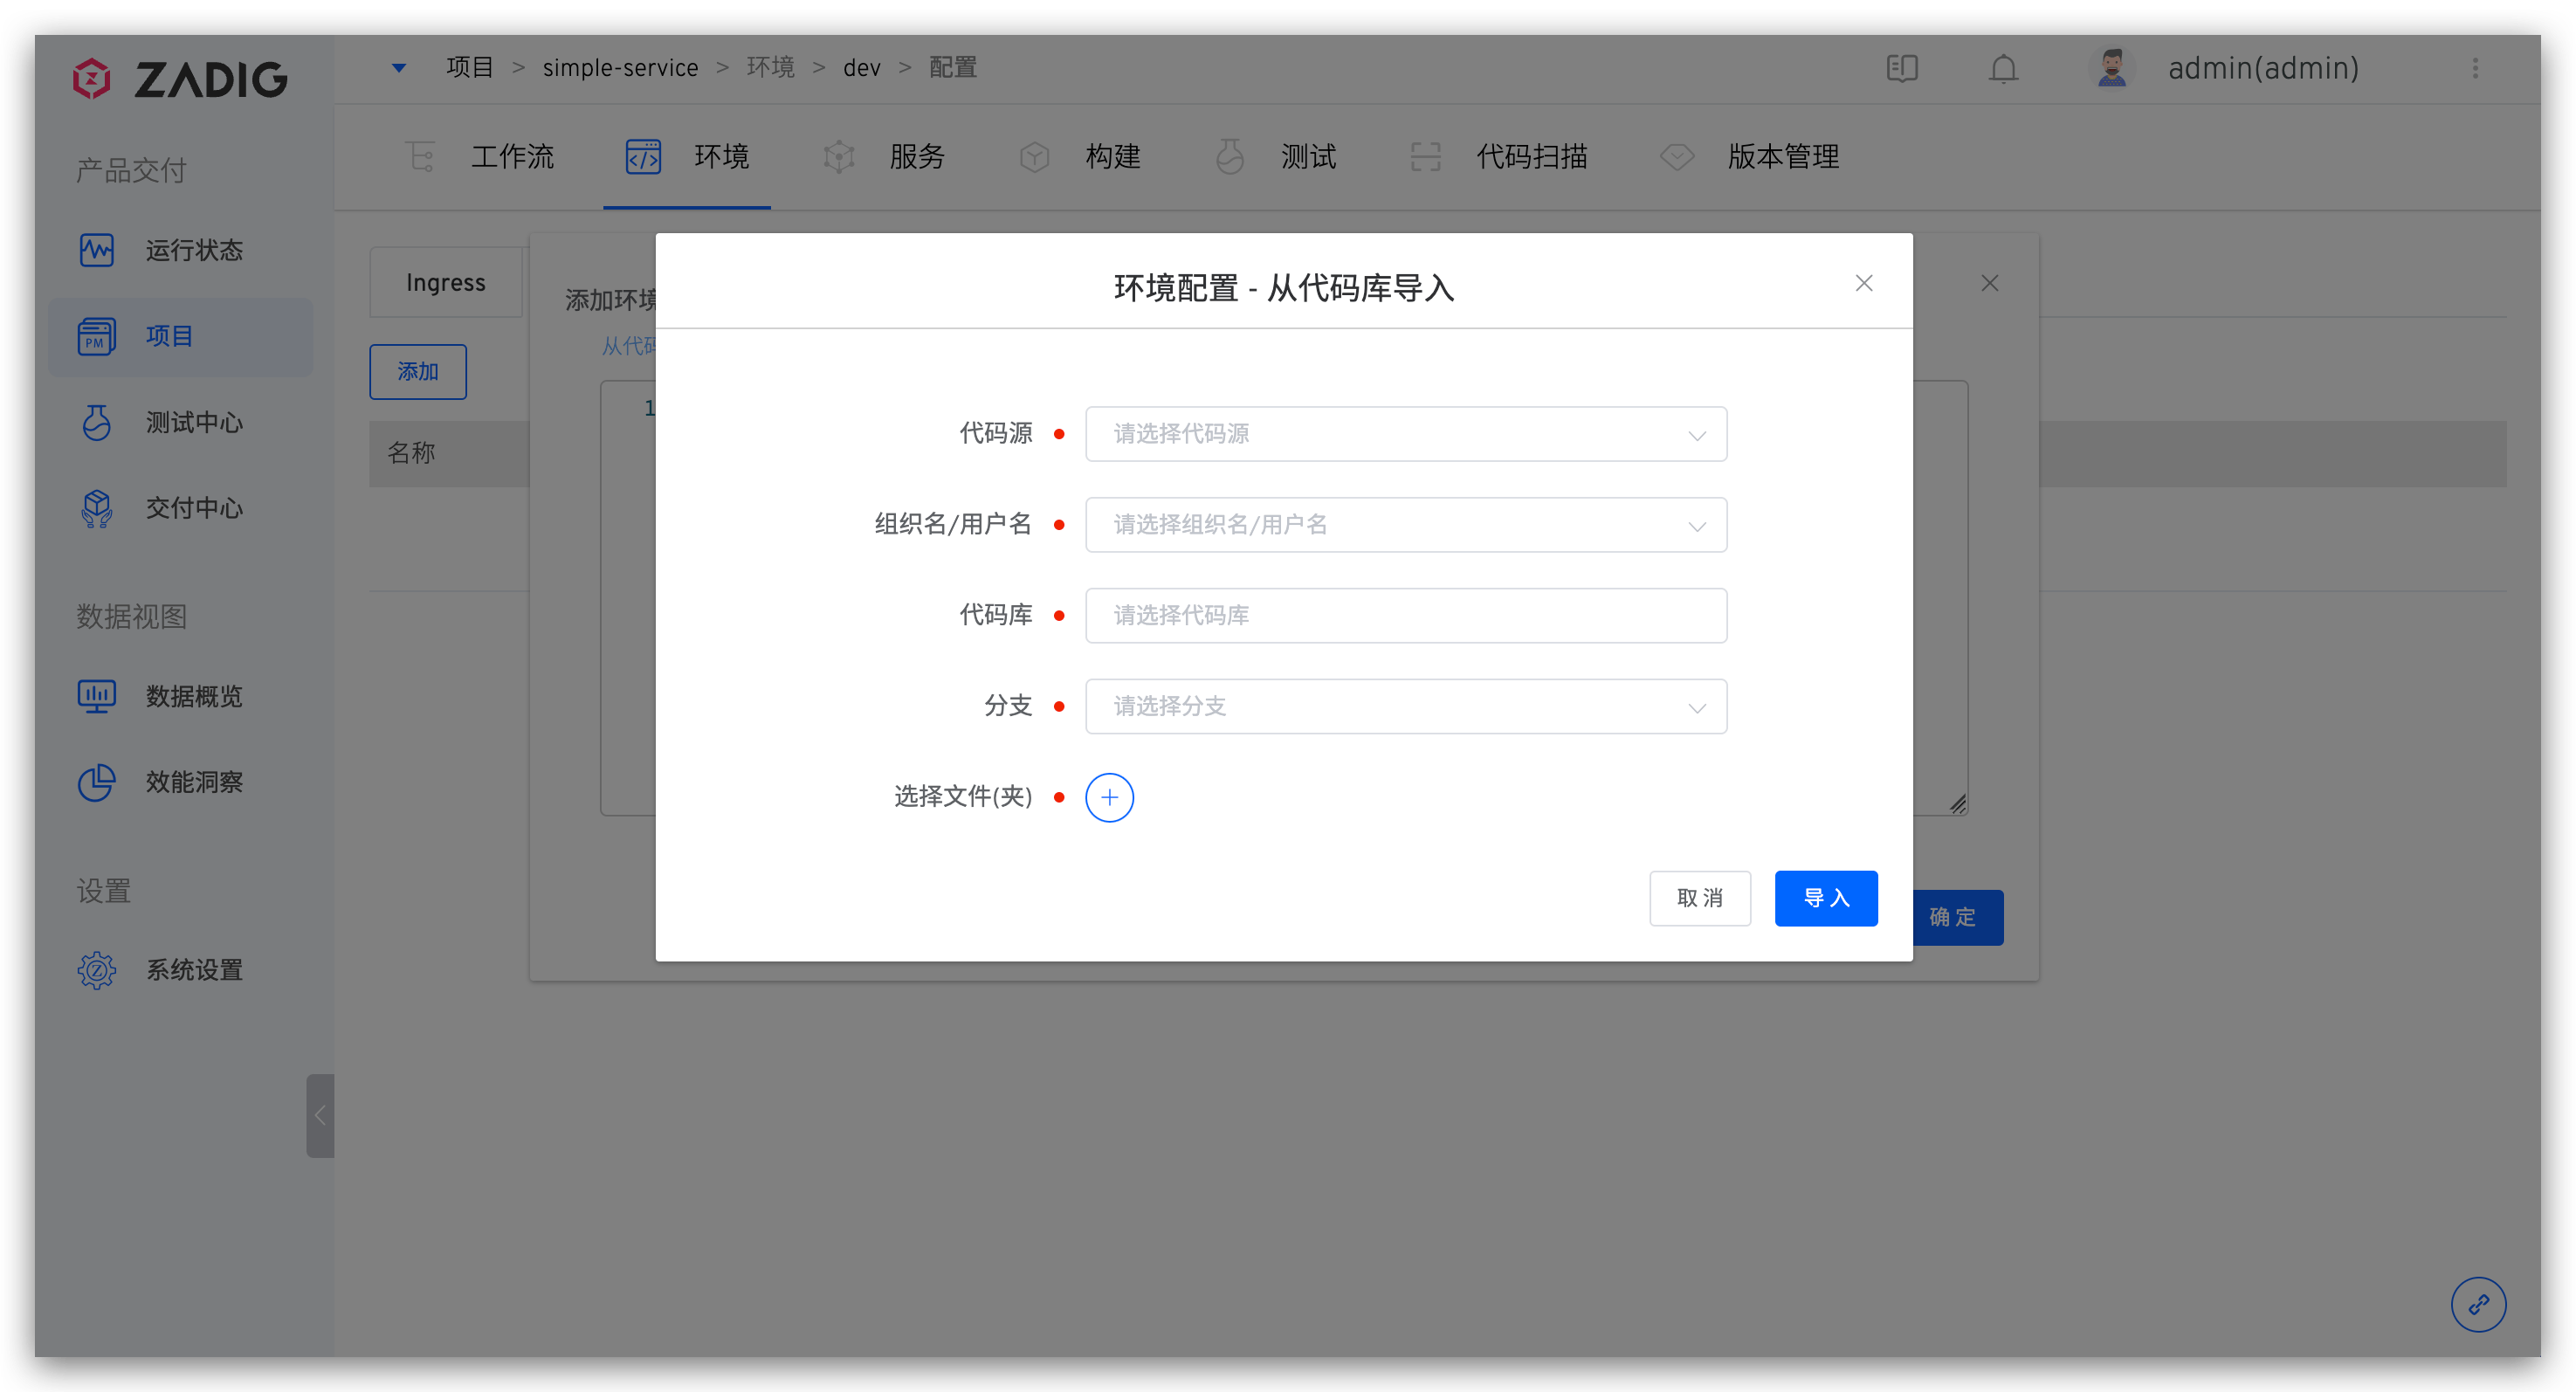Switch to the 工作流 tab
2576x1392 pixels.
click(511, 157)
